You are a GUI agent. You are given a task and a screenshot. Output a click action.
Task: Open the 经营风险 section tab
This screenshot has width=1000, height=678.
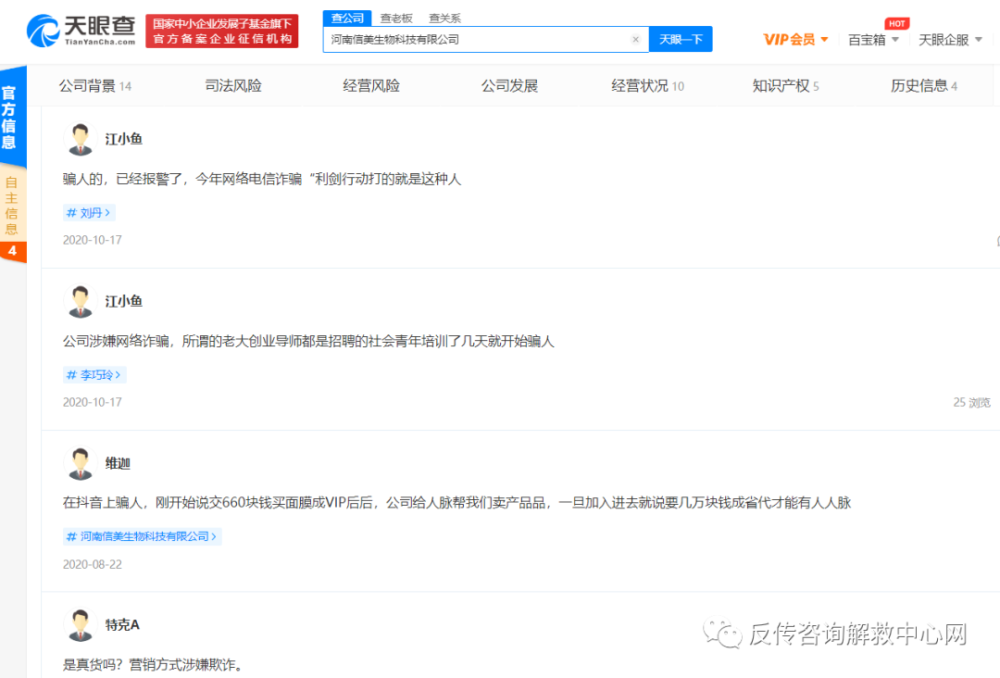371,85
